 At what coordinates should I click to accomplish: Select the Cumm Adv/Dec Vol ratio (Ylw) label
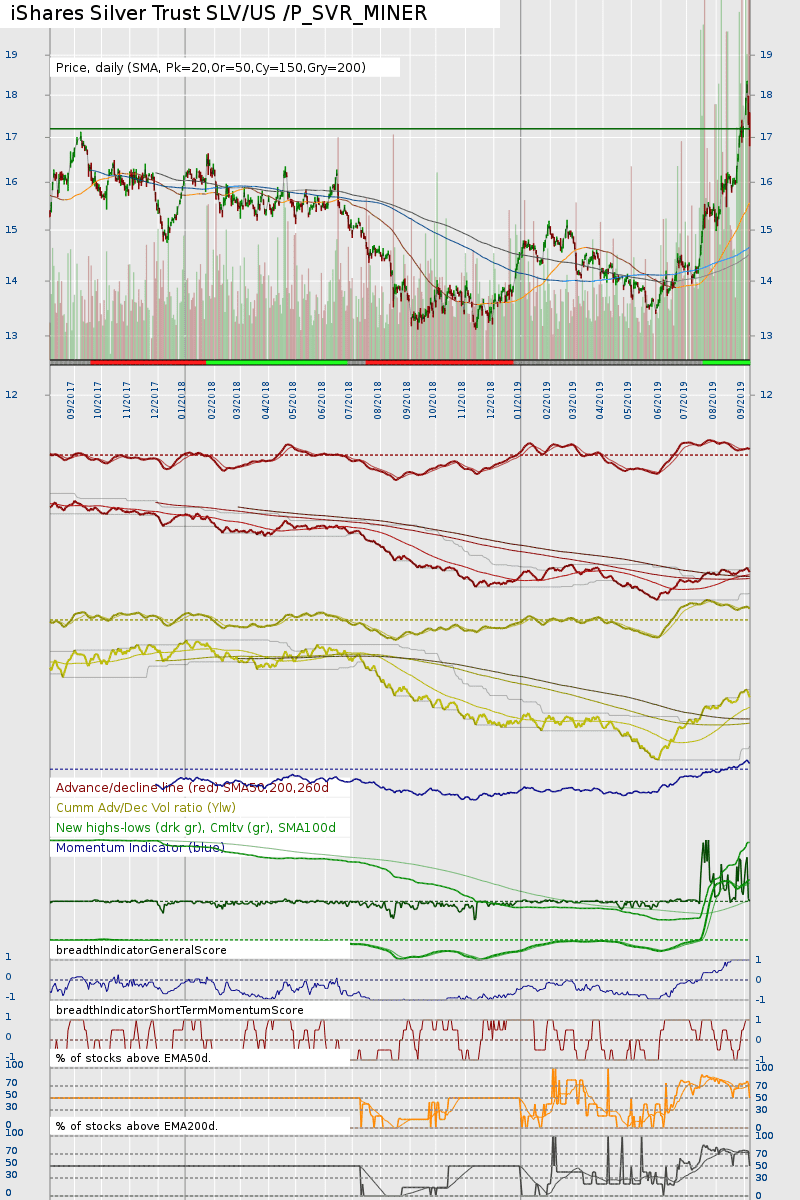[x=146, y=808]
